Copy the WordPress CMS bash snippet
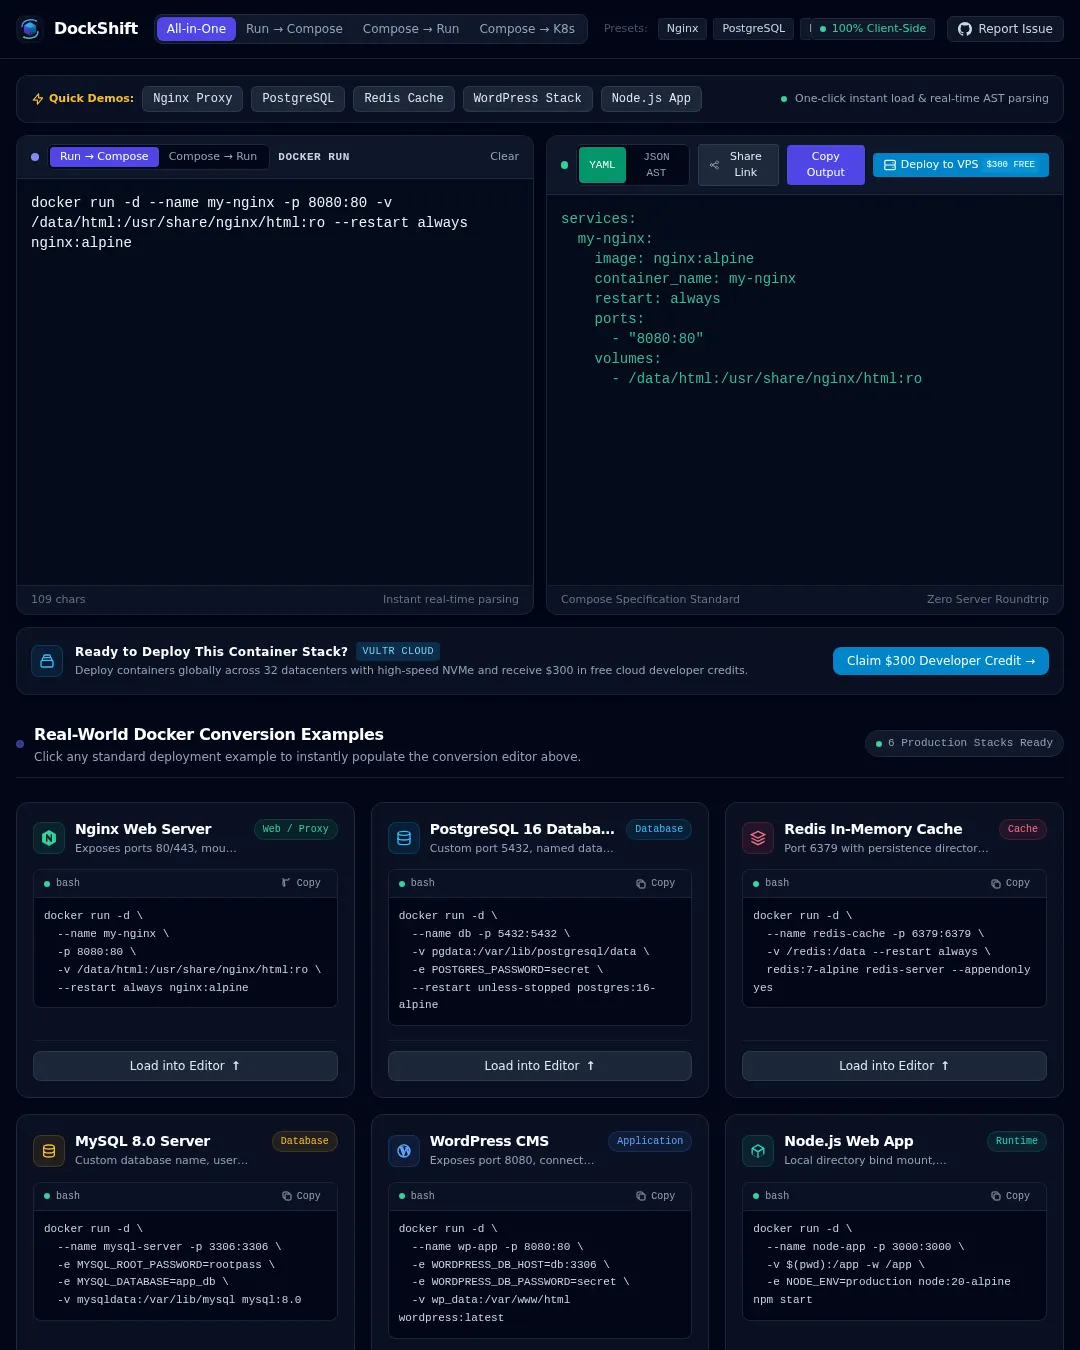Viewport: 1080px width, 1350px height. point(656,1196)
